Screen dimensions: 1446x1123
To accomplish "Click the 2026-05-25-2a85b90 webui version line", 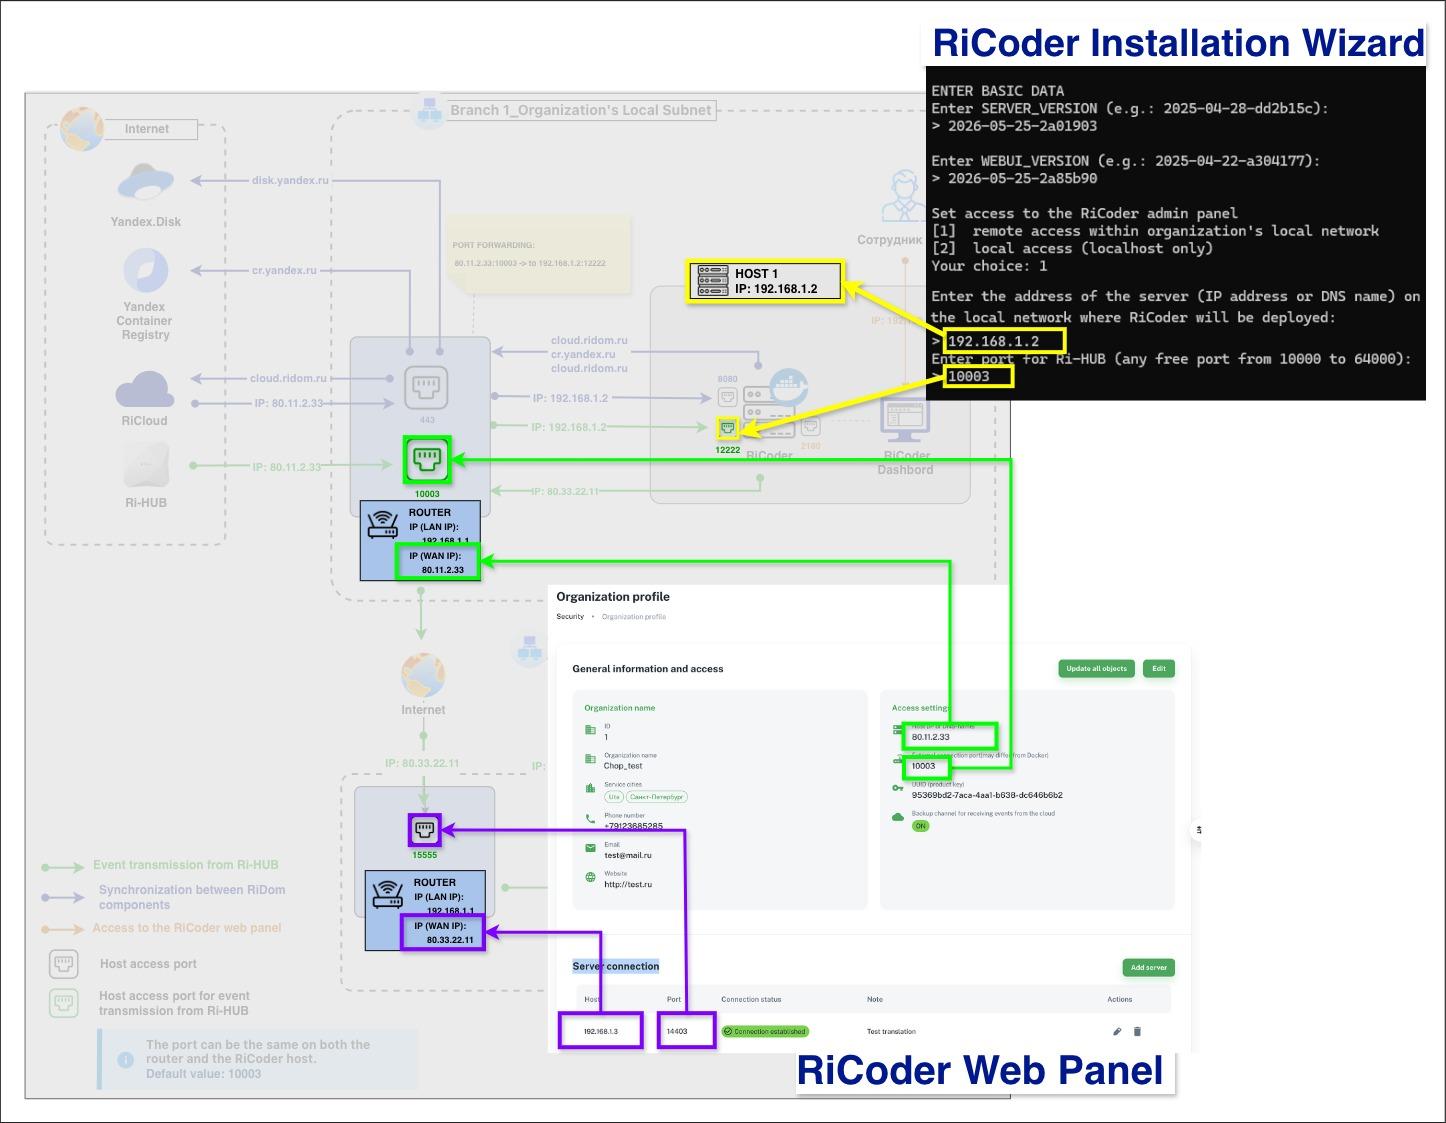I will pos(1014,178).
